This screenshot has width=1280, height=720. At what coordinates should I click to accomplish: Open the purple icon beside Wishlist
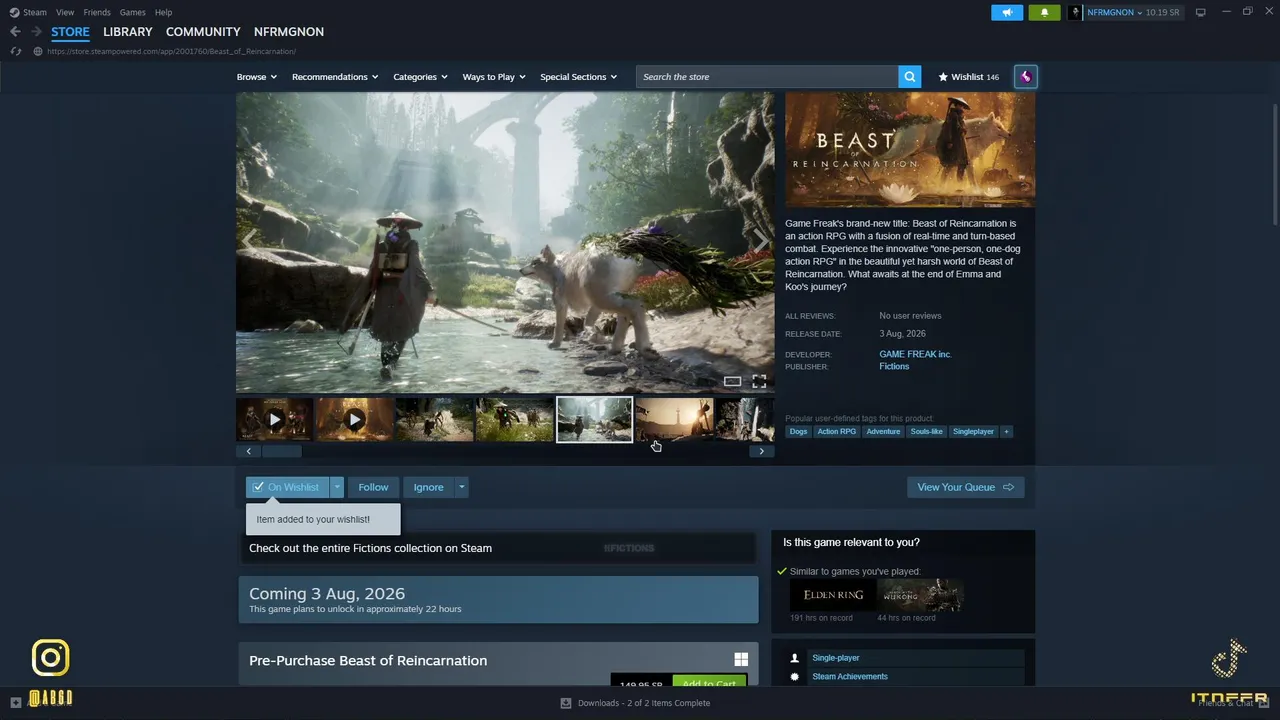tap(1025, 77)
